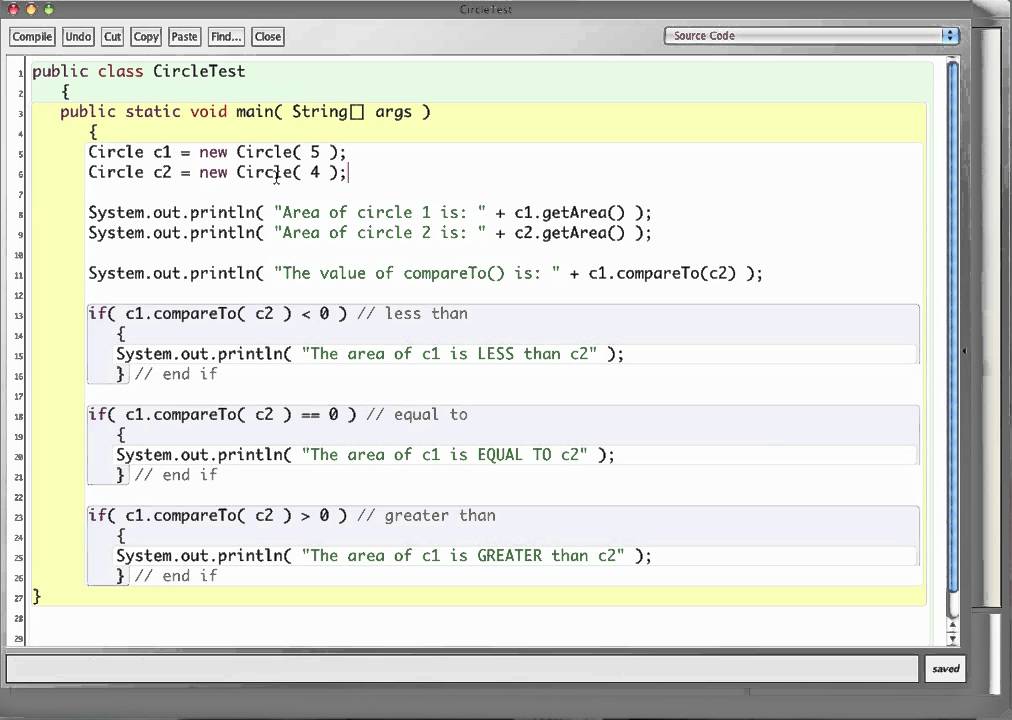Click line number 13 in the margin
Viewport: 1012px width, 720px height.
point(19,315)
